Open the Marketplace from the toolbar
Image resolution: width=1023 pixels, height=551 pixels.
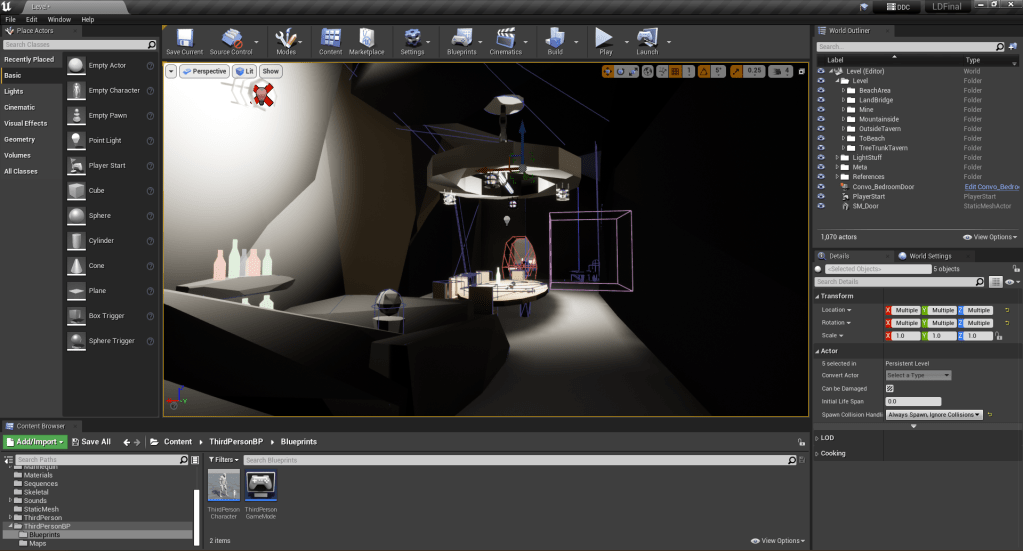pos(366,38)
